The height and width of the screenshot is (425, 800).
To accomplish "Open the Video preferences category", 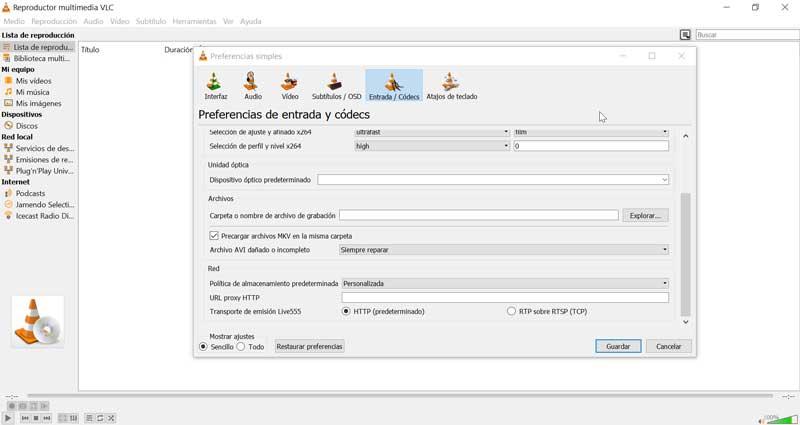I will pos(289,85).
